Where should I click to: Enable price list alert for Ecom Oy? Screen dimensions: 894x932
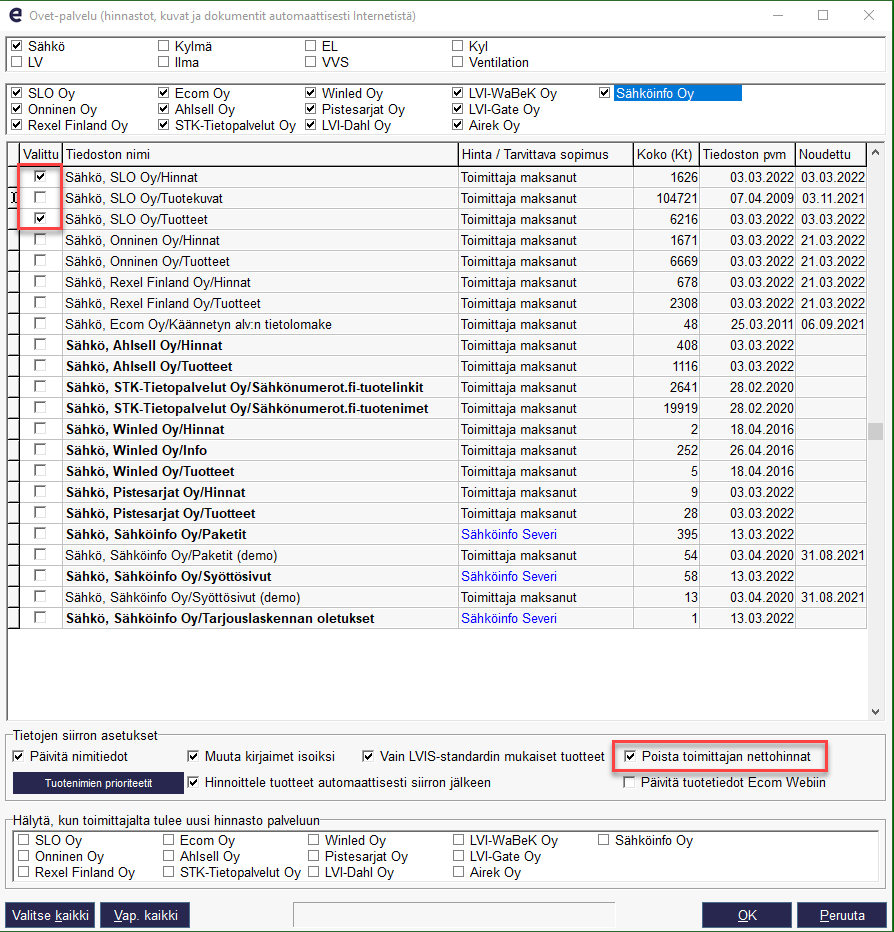169,840
